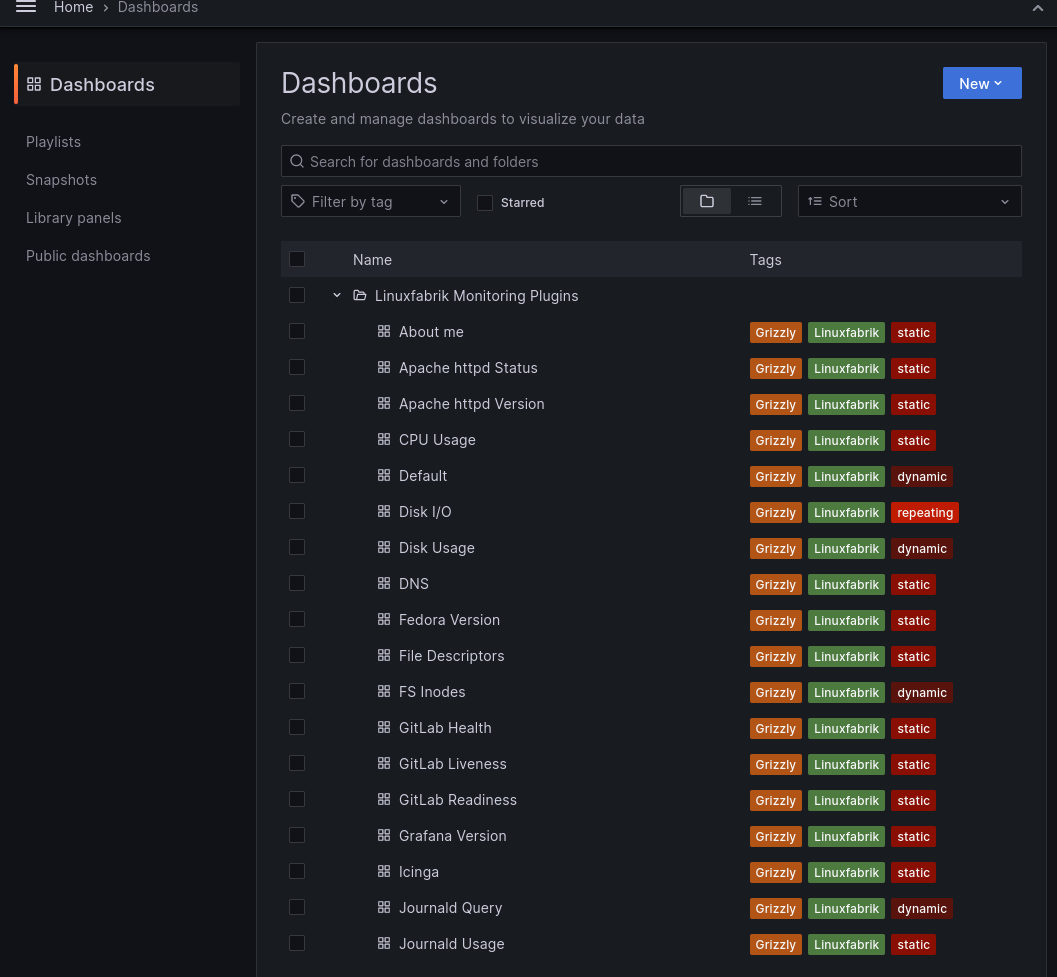Go to Home breadcrumb

tap(73, 7)
